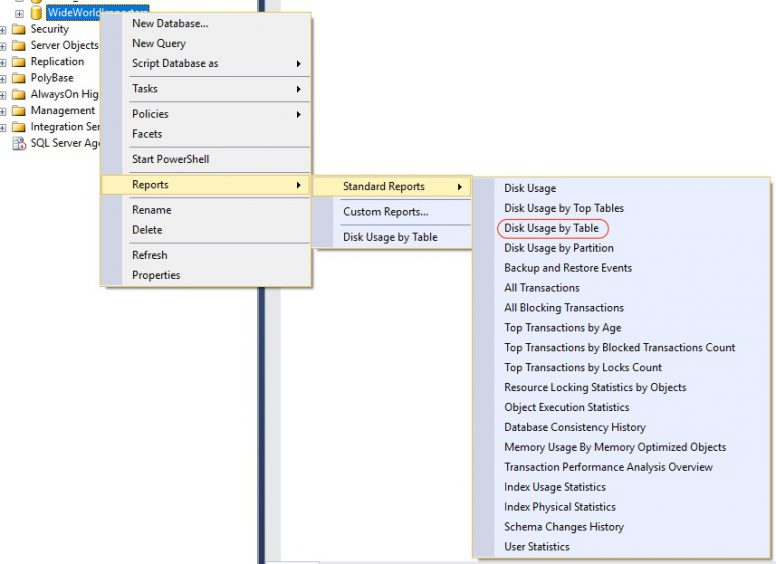Click the Replication folder icon
The width and height of the screenshot is (776, 564).
click(x=18, y=62)
